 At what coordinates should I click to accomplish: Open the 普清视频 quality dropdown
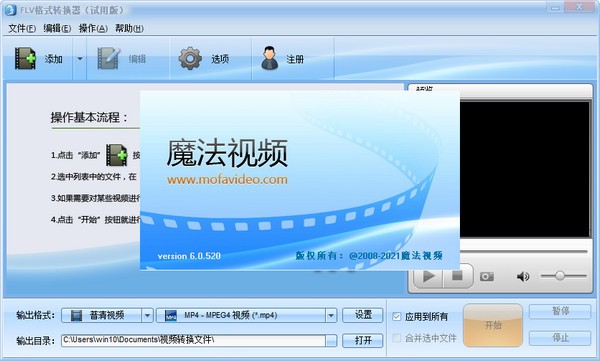(107, 315)
